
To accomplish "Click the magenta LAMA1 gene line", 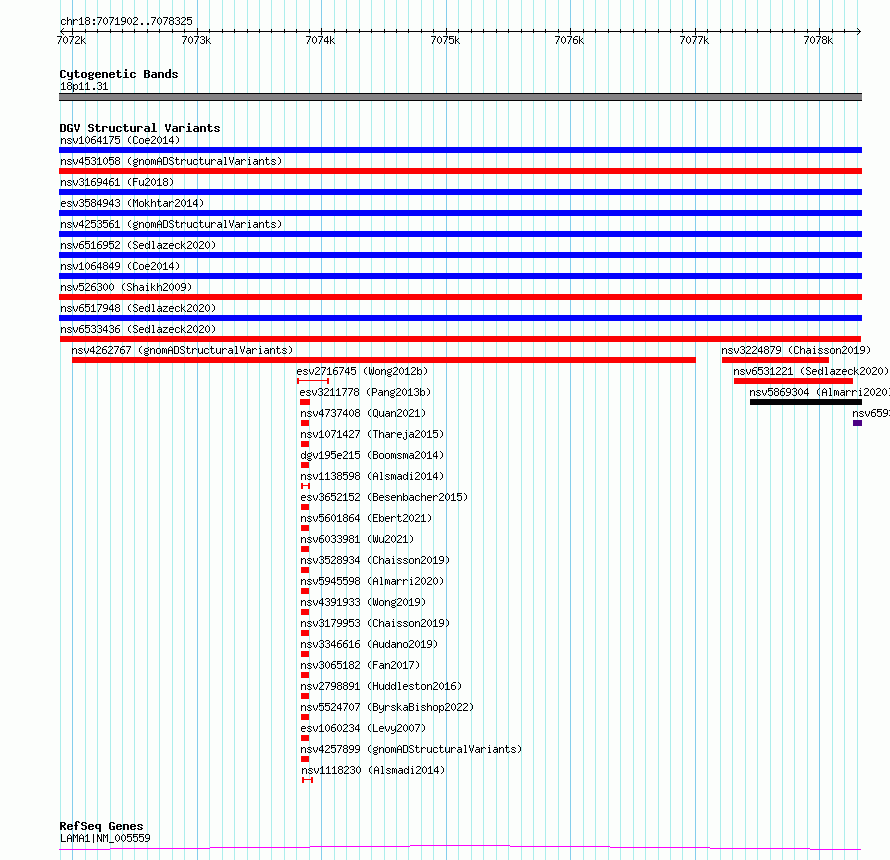I will click(460, 848).
